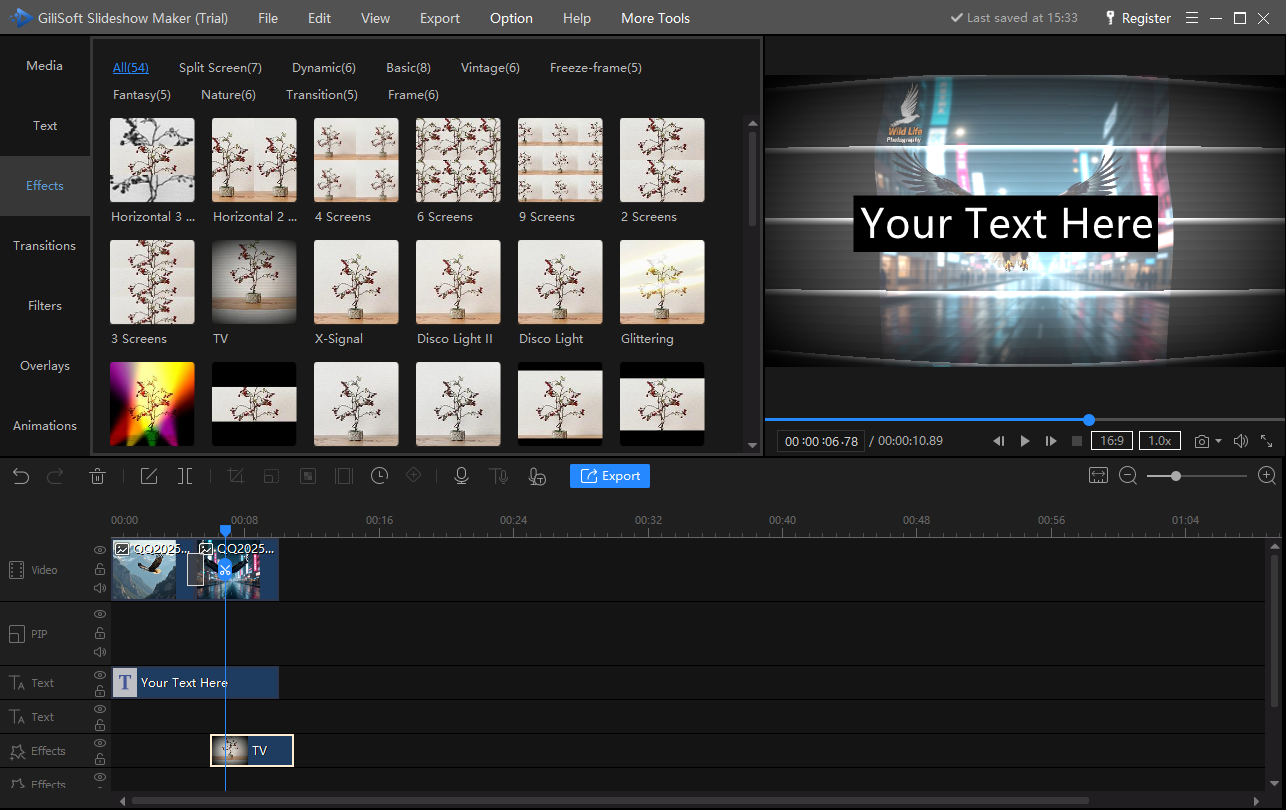Viewport: 1286px width, 810px height.
Task: Toggle preview volume speaker icon
Action: [x=1241, y=441]
